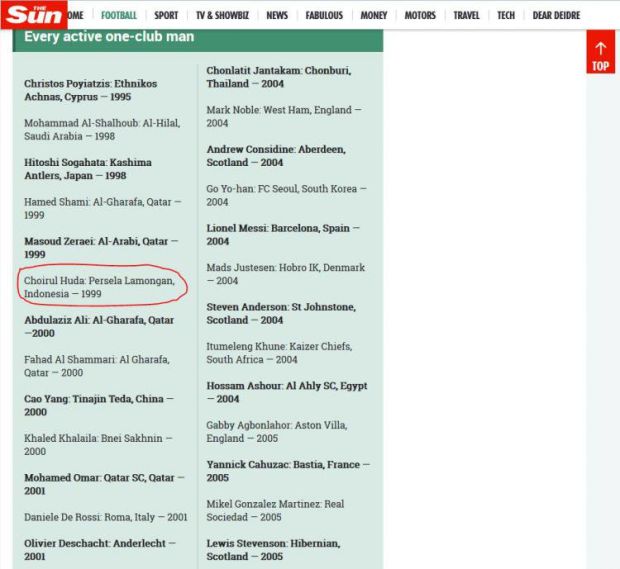Open the Sport section
Image resolution: width=620 pixels, height=569 pixels.
(x=166, y=15)
